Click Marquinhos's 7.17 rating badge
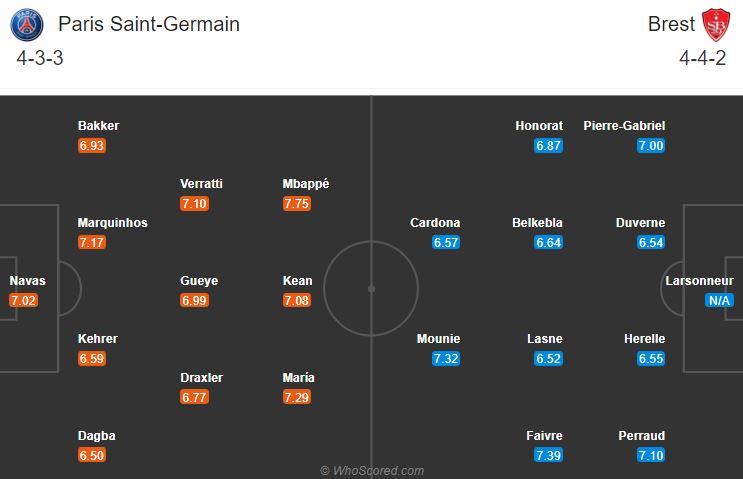This screenshot has height=479, width=743. coord(91,243)
